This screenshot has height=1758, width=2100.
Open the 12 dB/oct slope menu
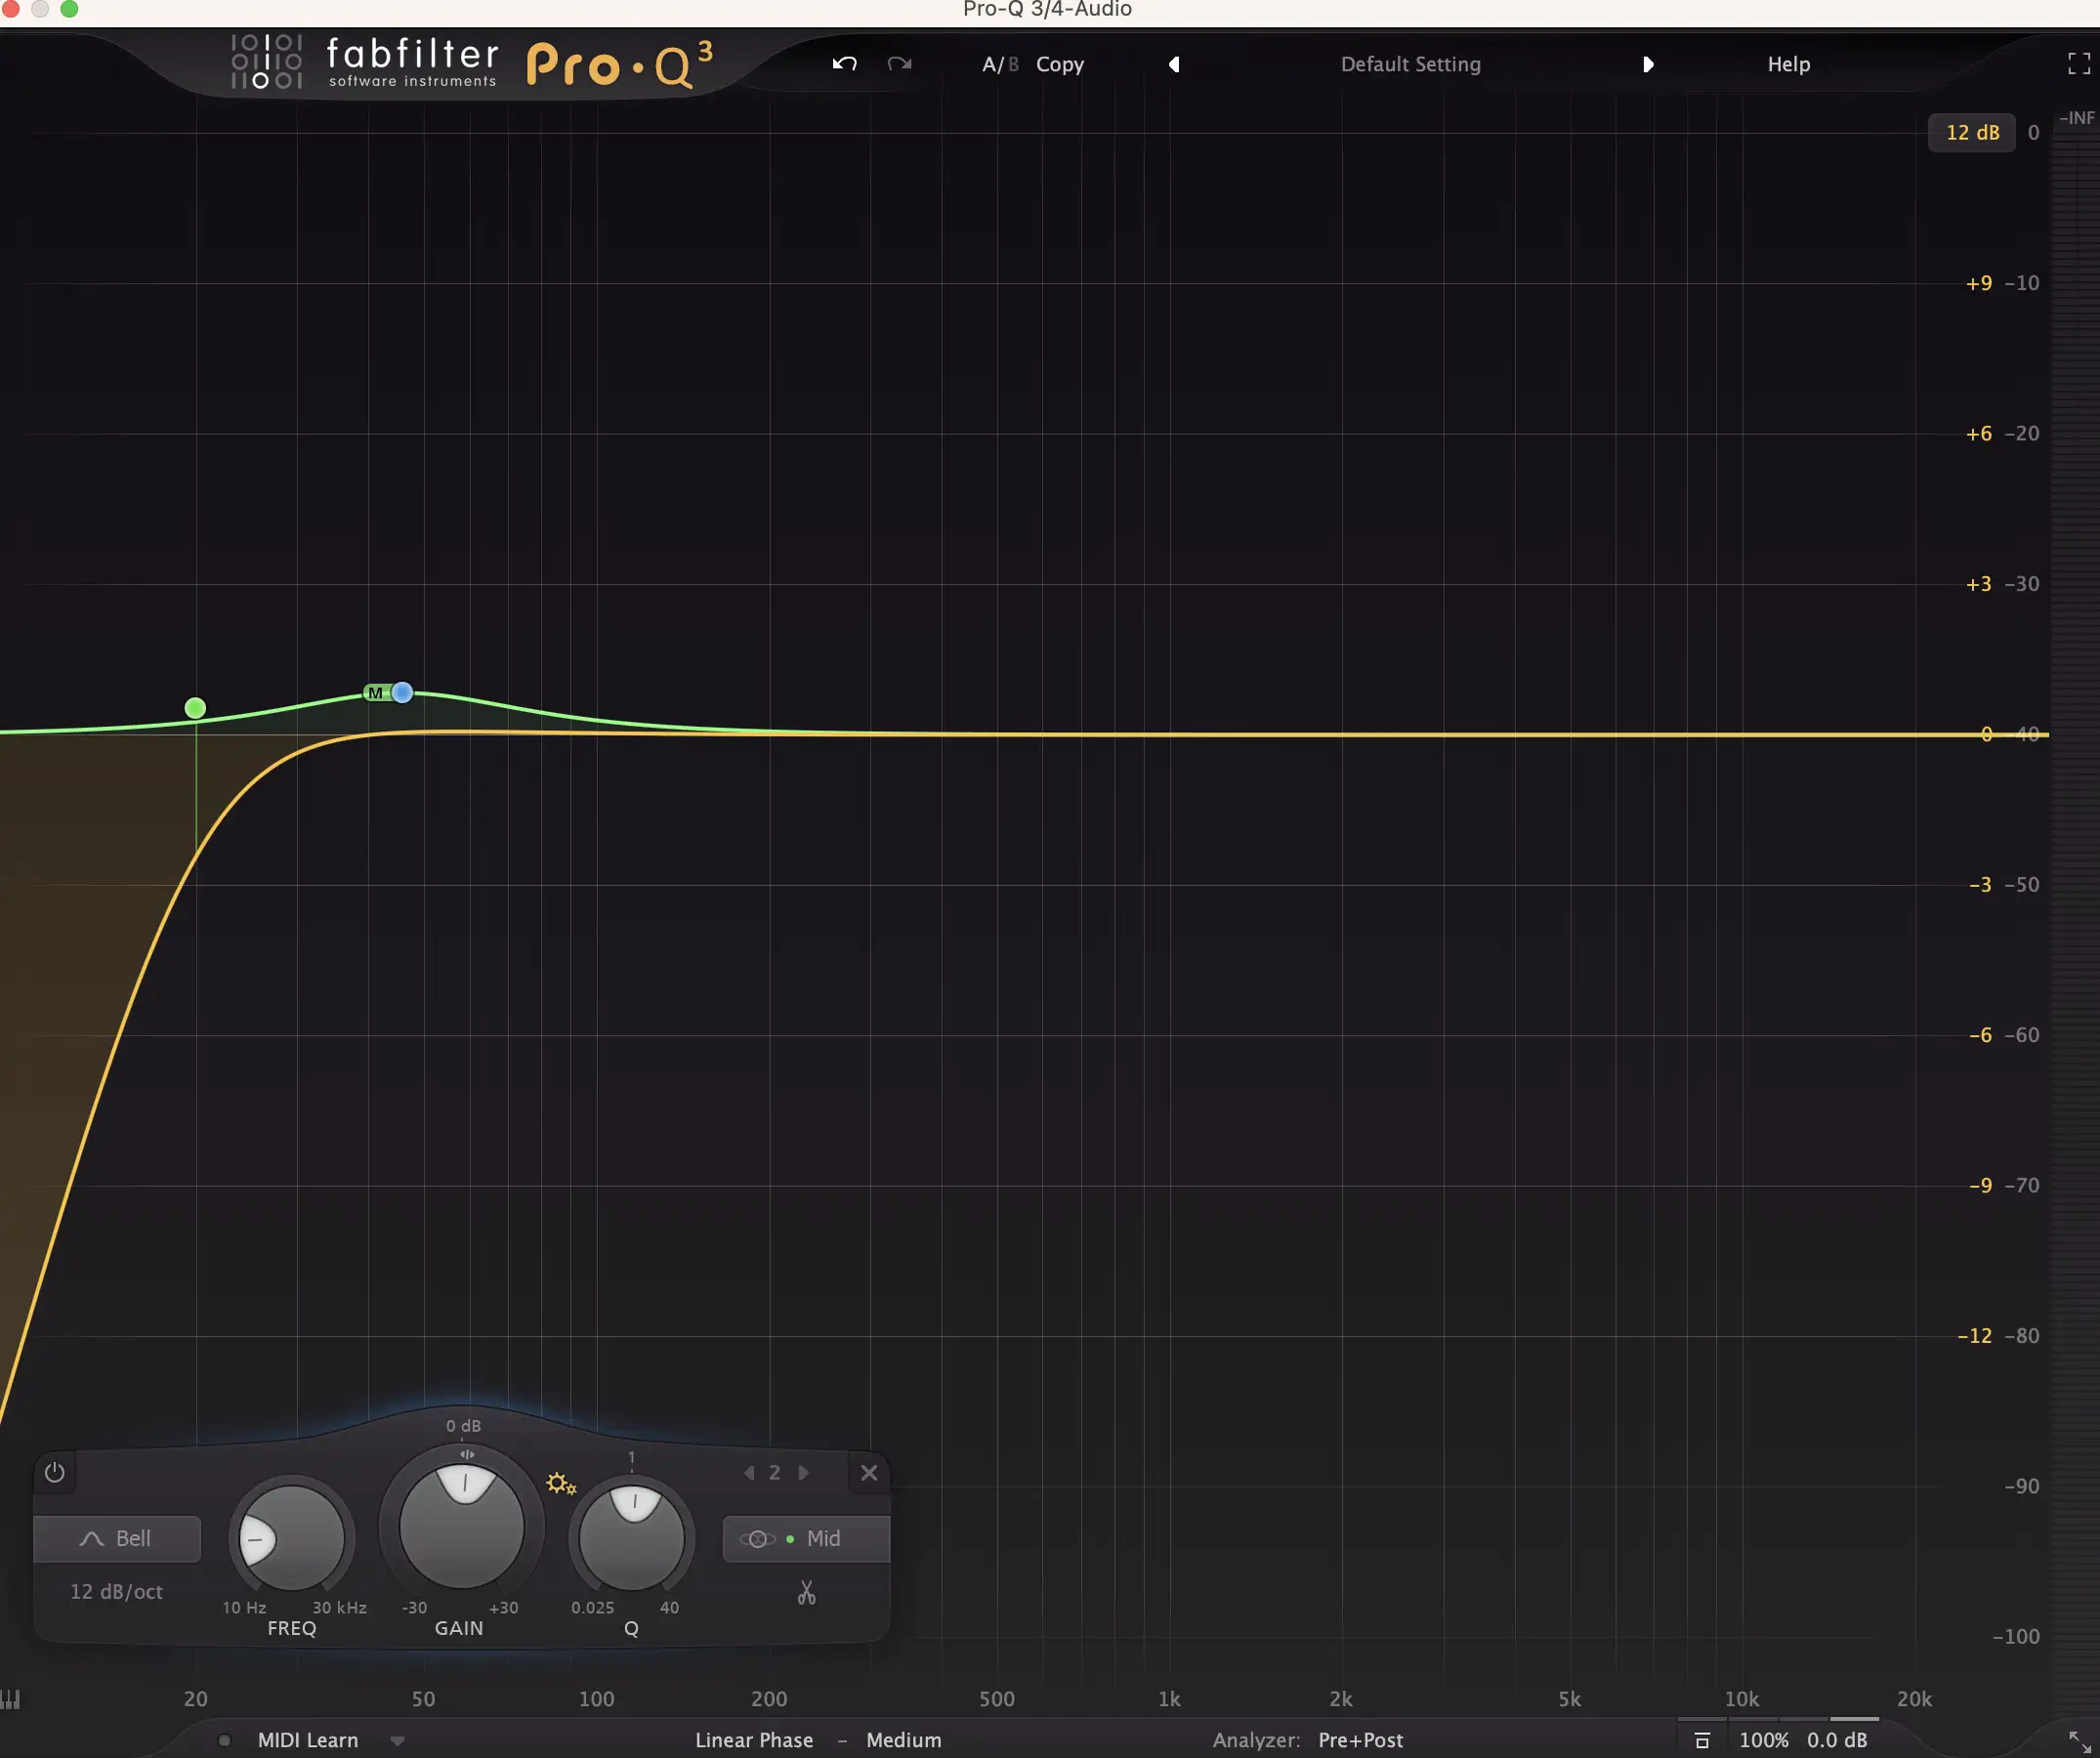point(116,1591)
